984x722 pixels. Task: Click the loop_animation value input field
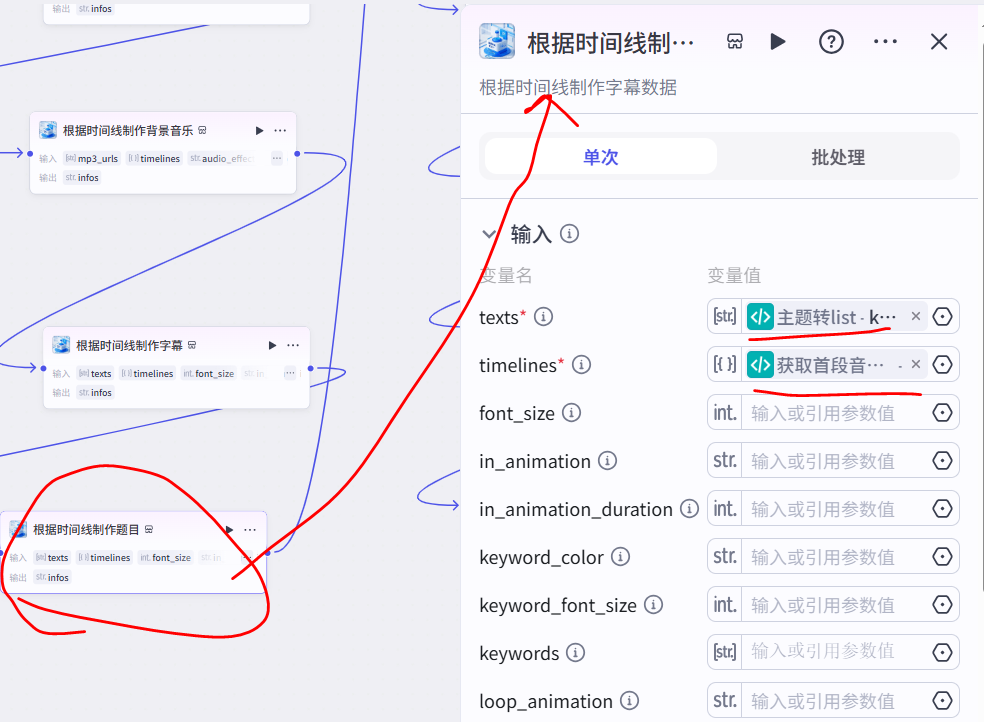pos(835,701)
